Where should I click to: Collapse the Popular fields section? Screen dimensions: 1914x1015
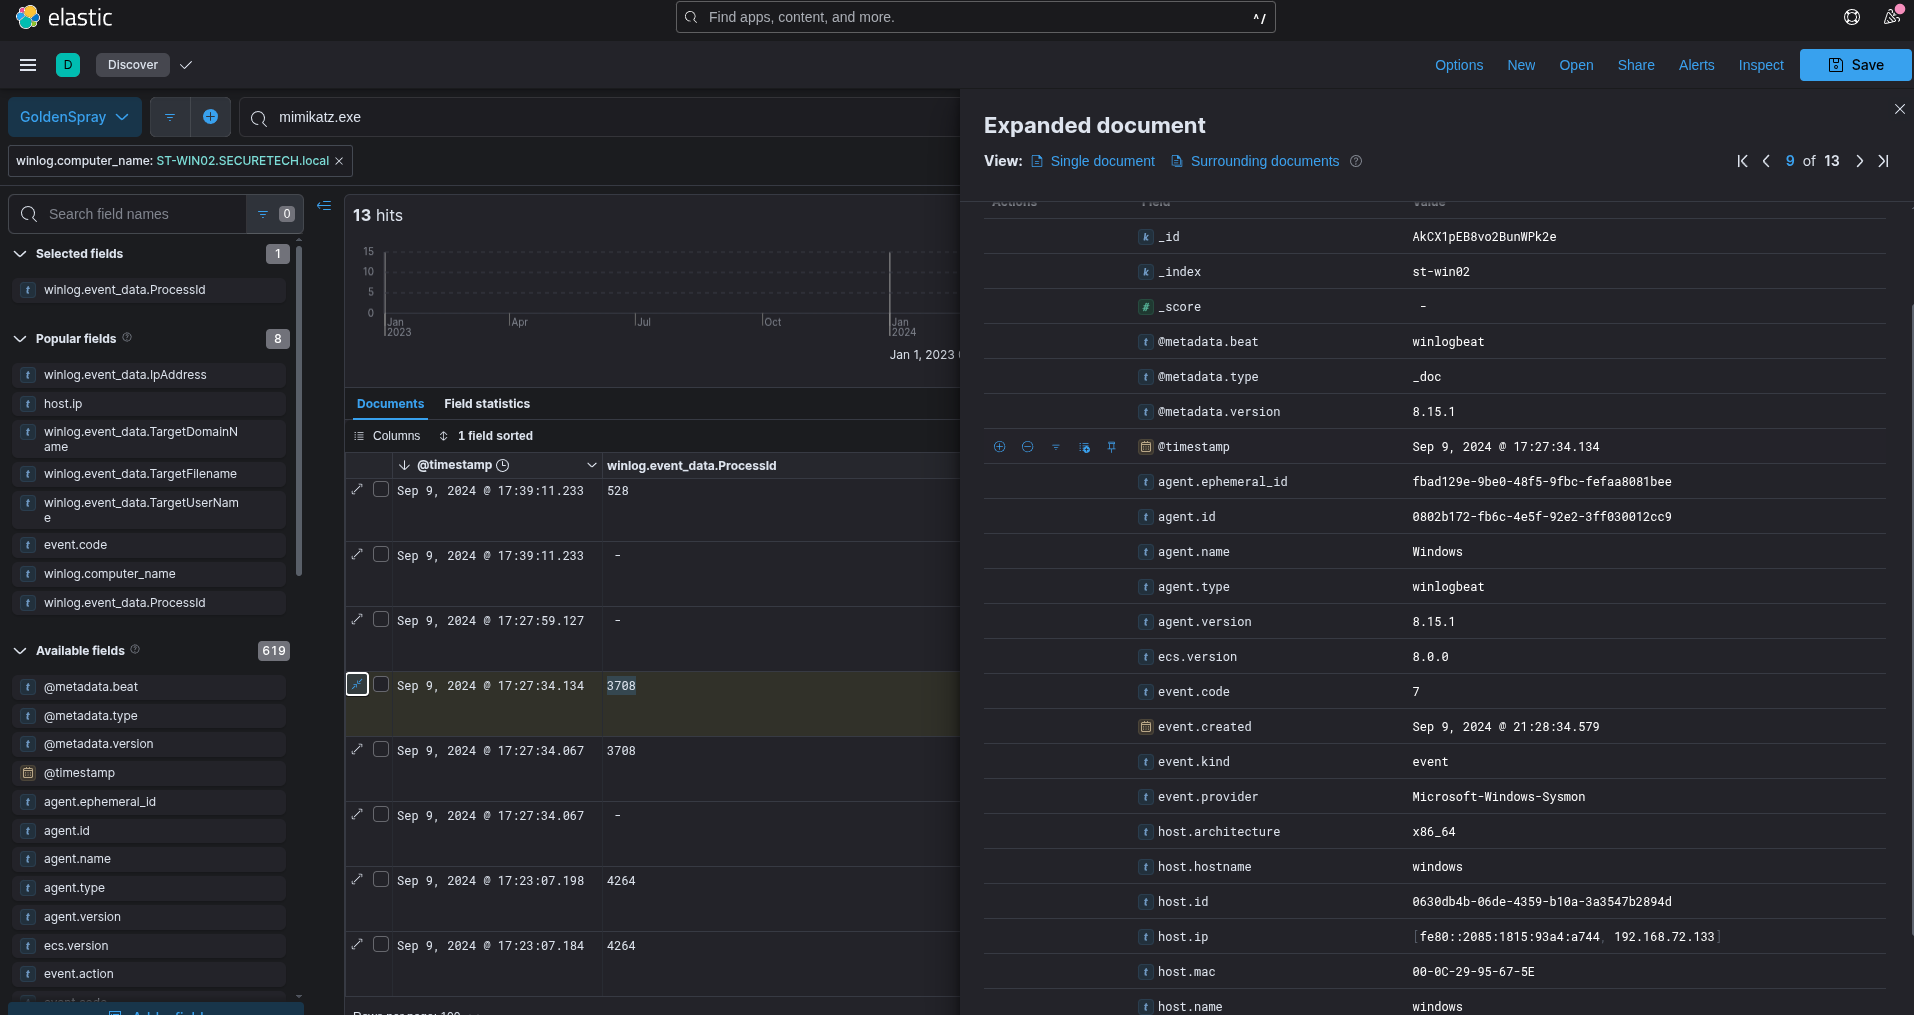[20, 339]
